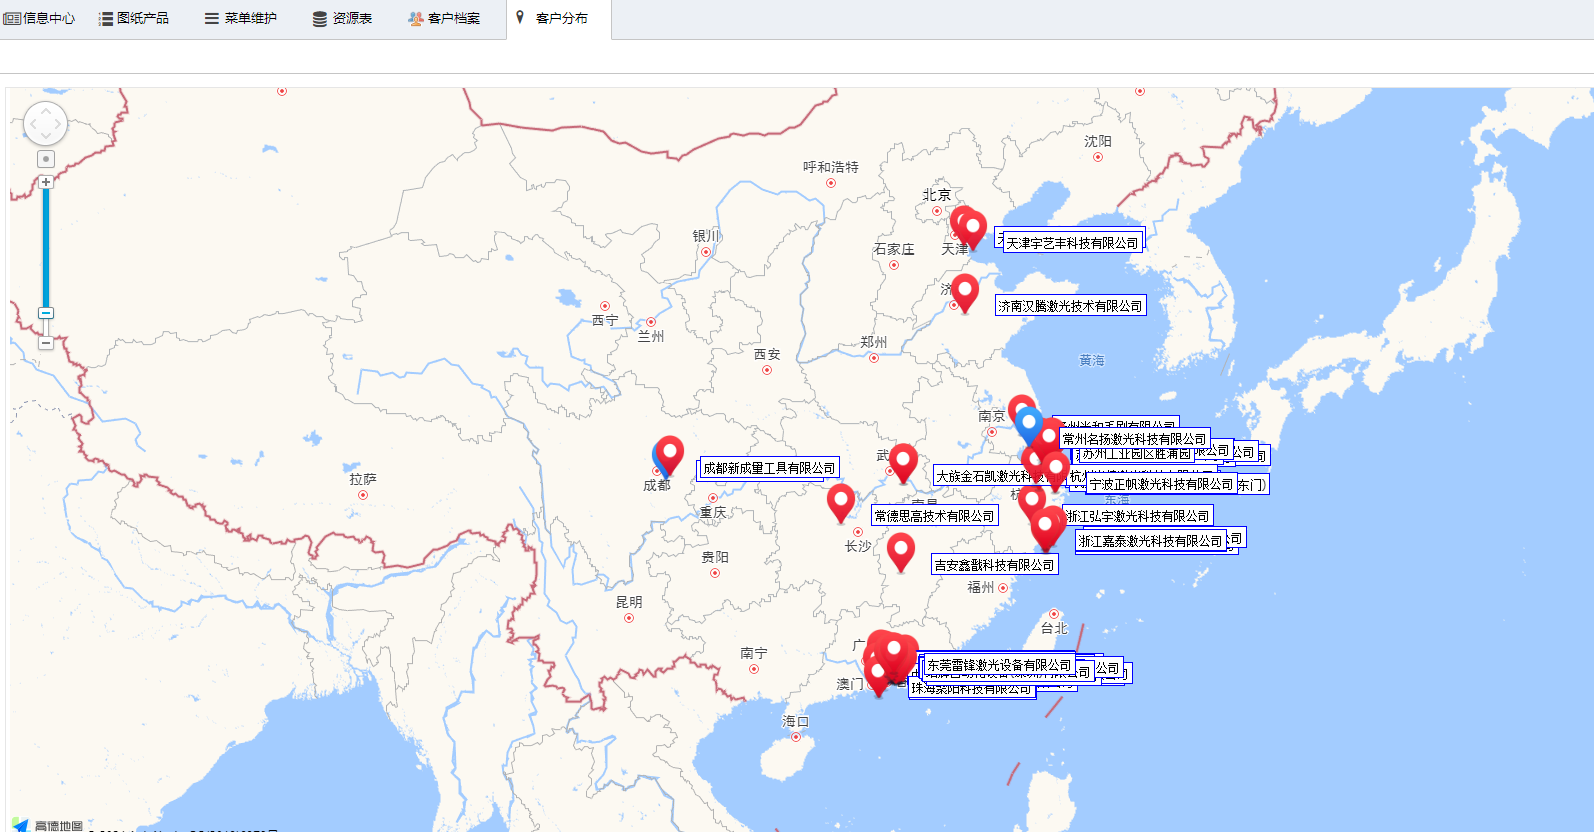Select the red marker at Chengdu
Screen dimensions: 1594x832
[x=670, y=452]
